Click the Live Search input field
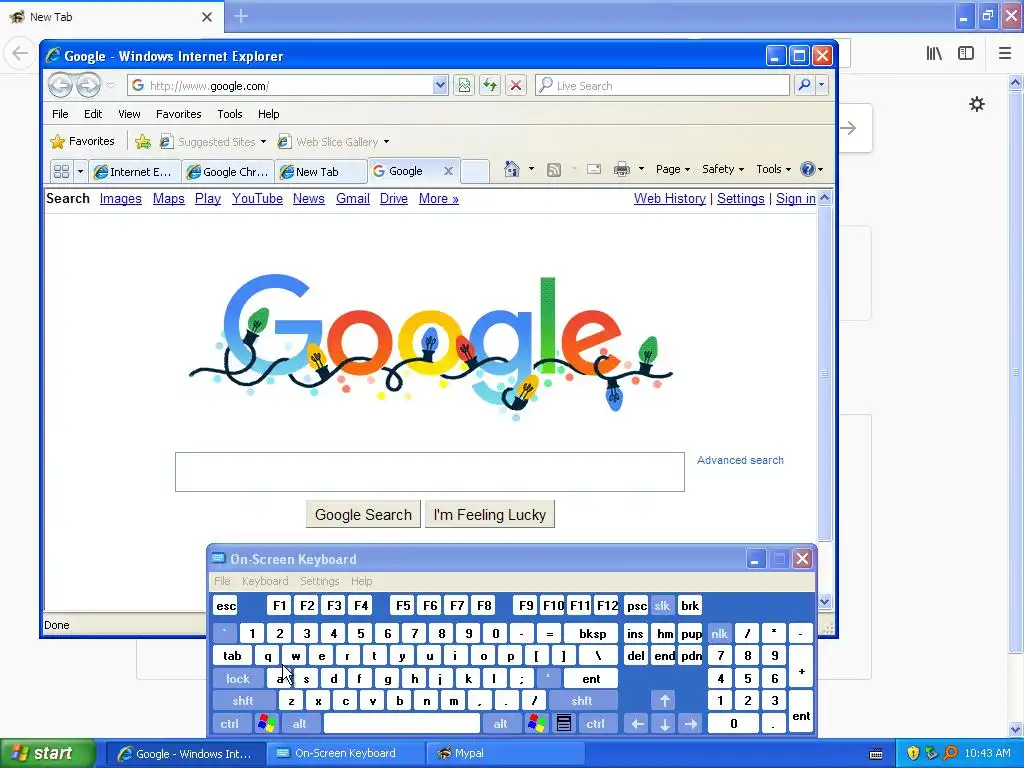 (x=662, y=86)
